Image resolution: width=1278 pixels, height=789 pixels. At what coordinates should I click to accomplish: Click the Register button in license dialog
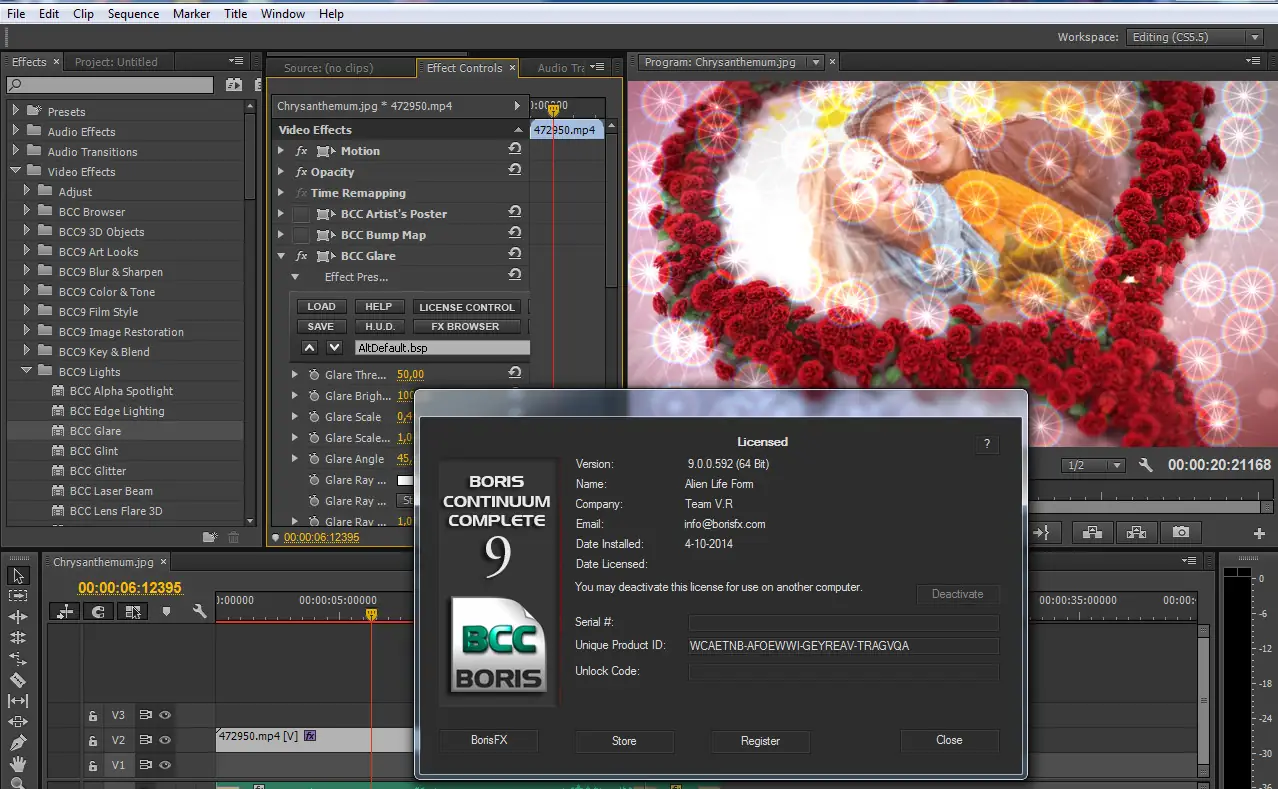[x=760, y=741]
